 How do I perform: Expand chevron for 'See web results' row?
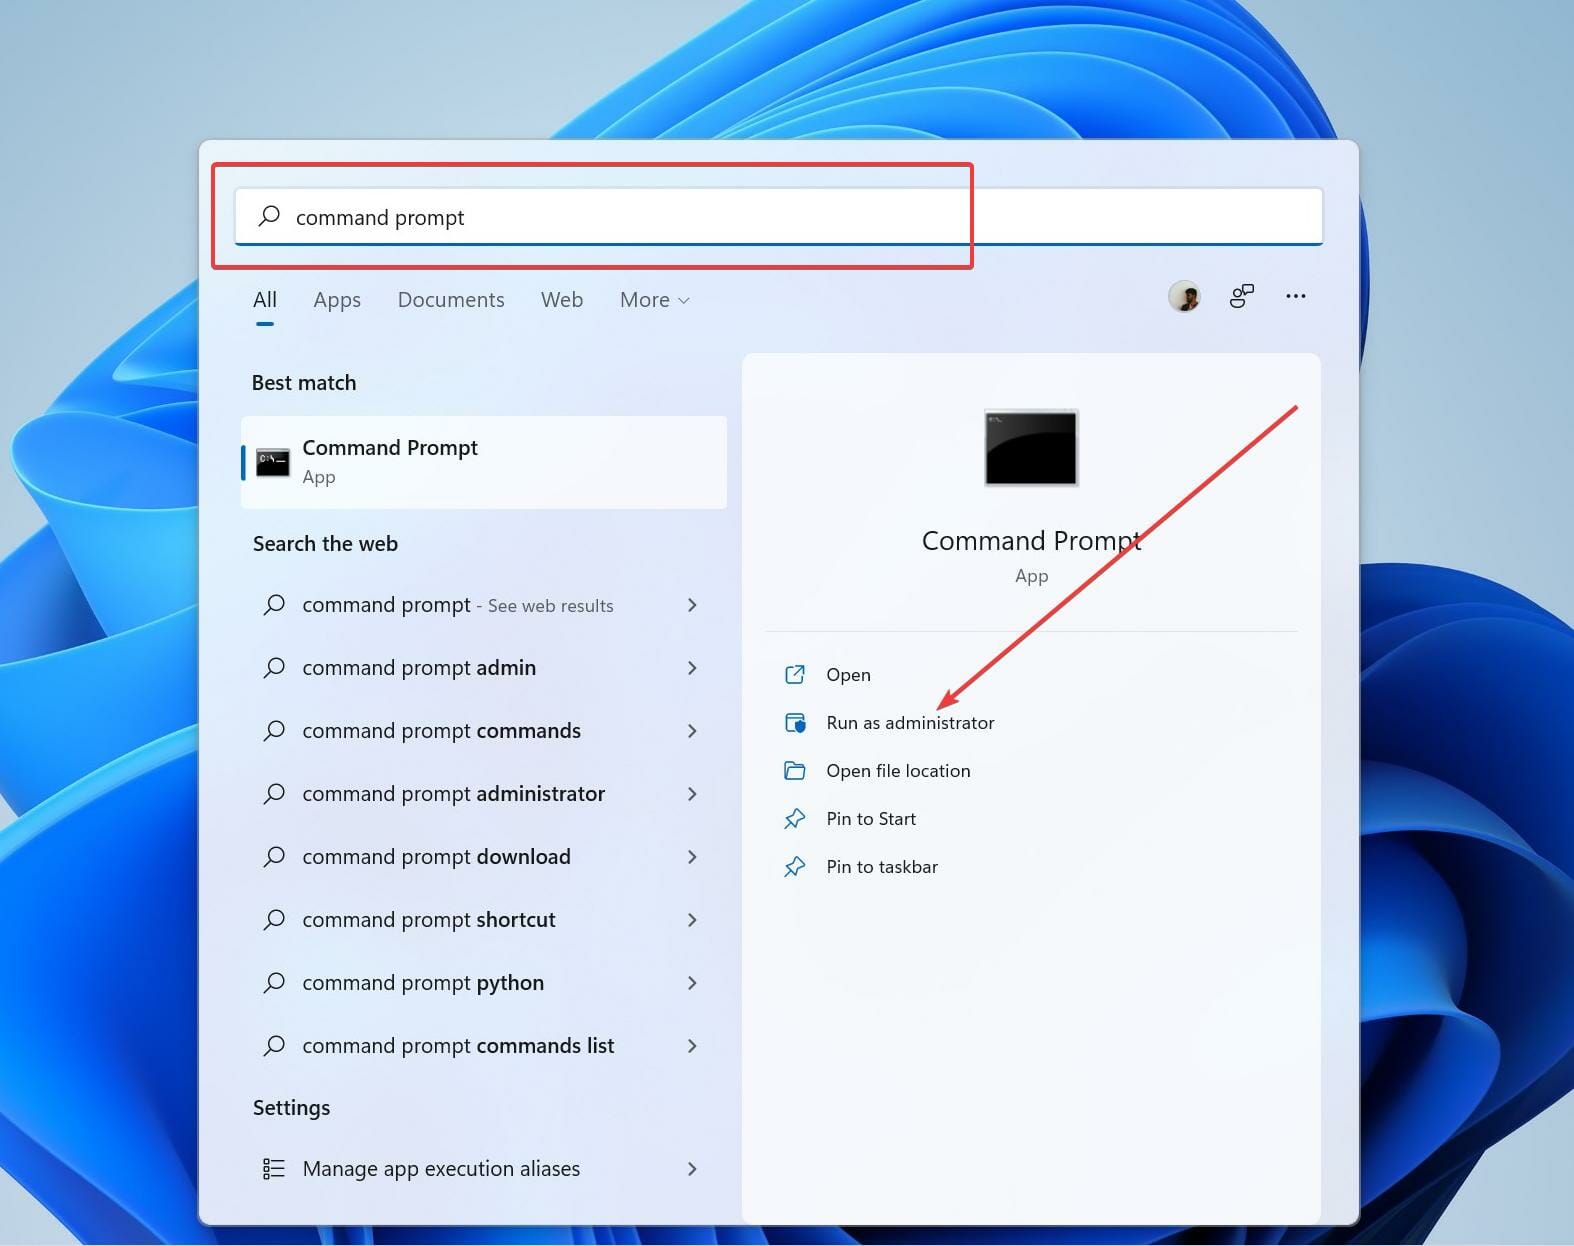(x=692, y=605)
